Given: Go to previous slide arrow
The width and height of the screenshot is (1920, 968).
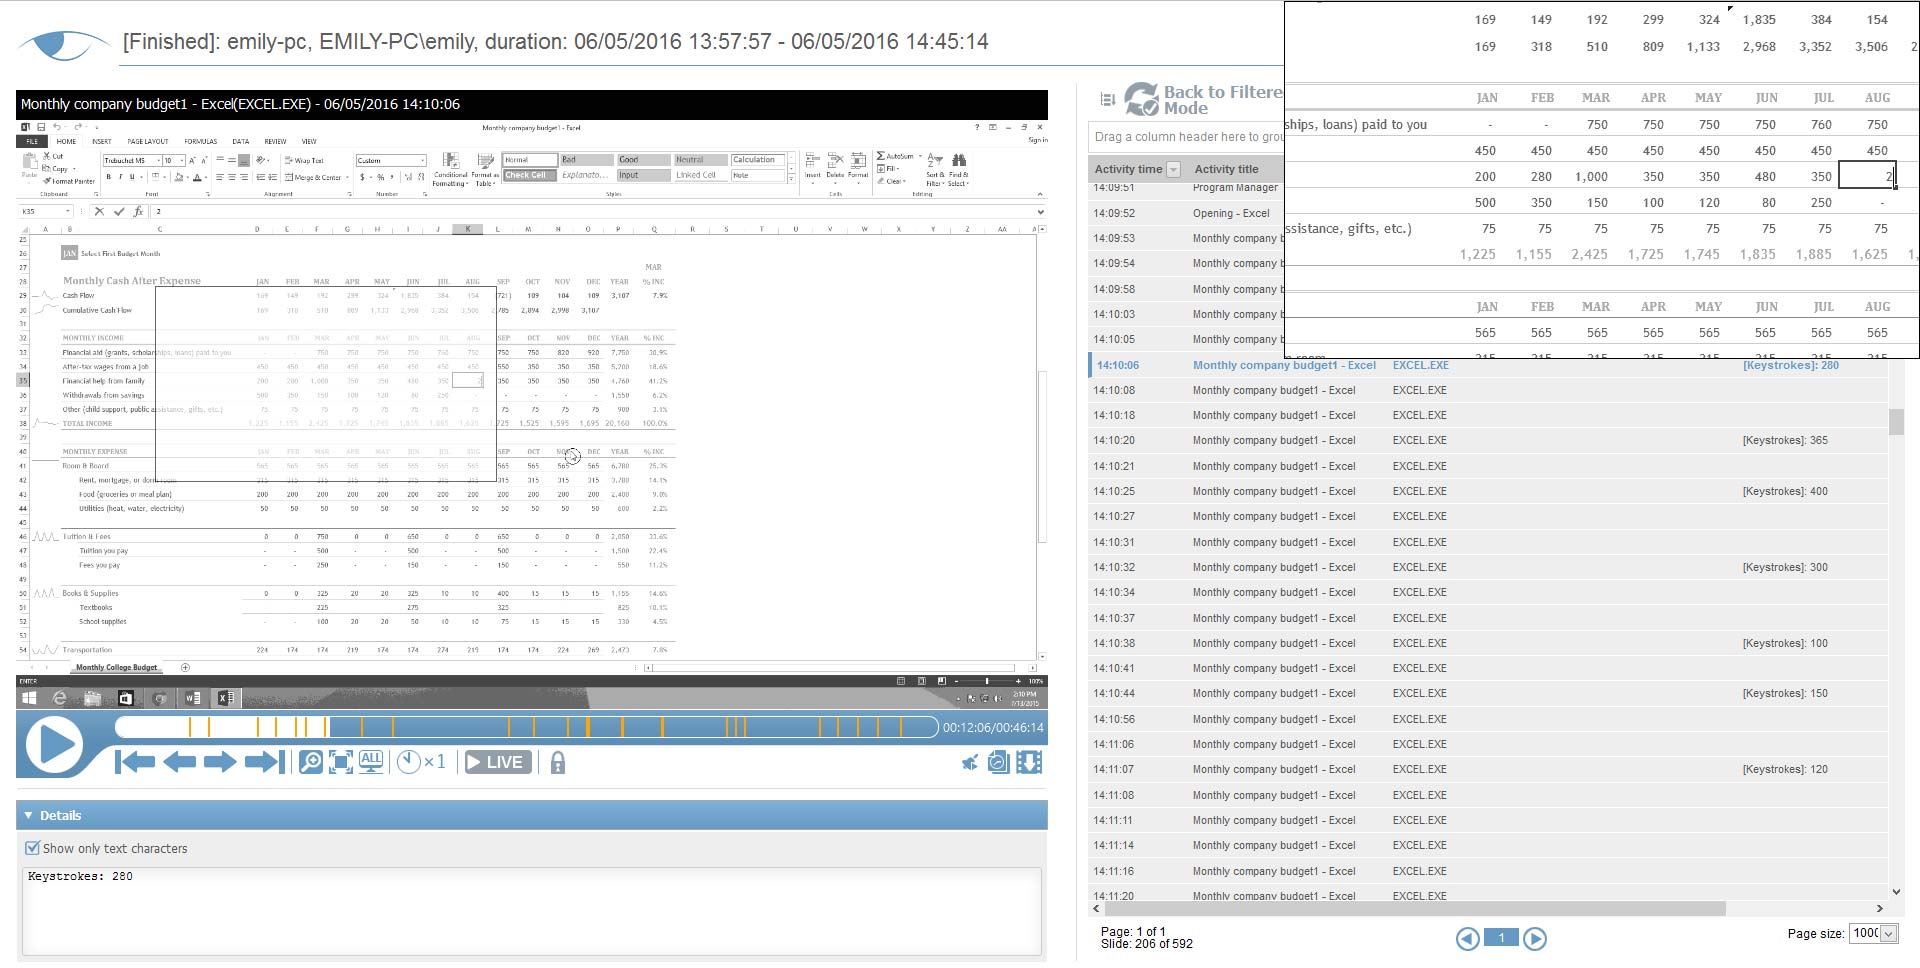Looking at the screenshot, I should [179, 762].
